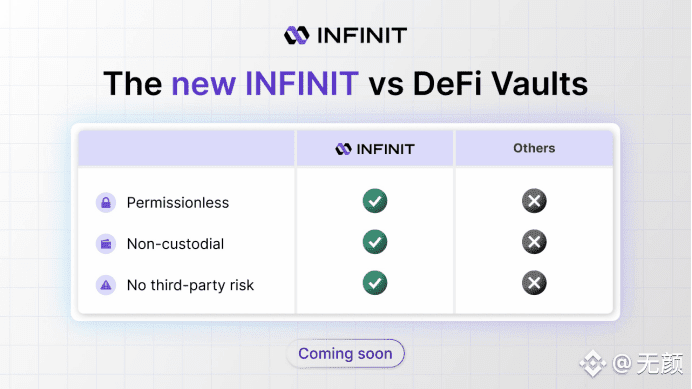
Task: Click the purple 'new INFINIT' headline text
Action: 265,83
